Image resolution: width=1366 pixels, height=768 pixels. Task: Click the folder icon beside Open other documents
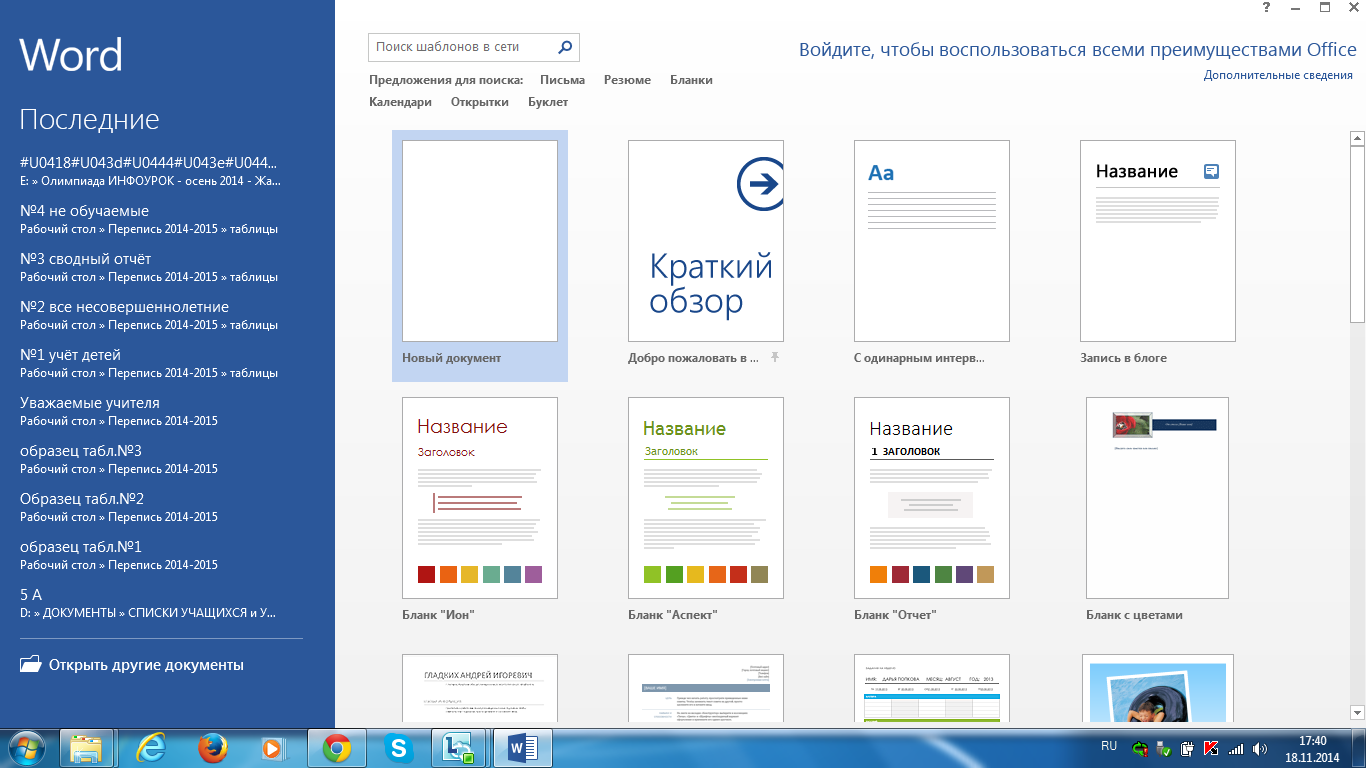pyautogui.click(x=31, y=664)
